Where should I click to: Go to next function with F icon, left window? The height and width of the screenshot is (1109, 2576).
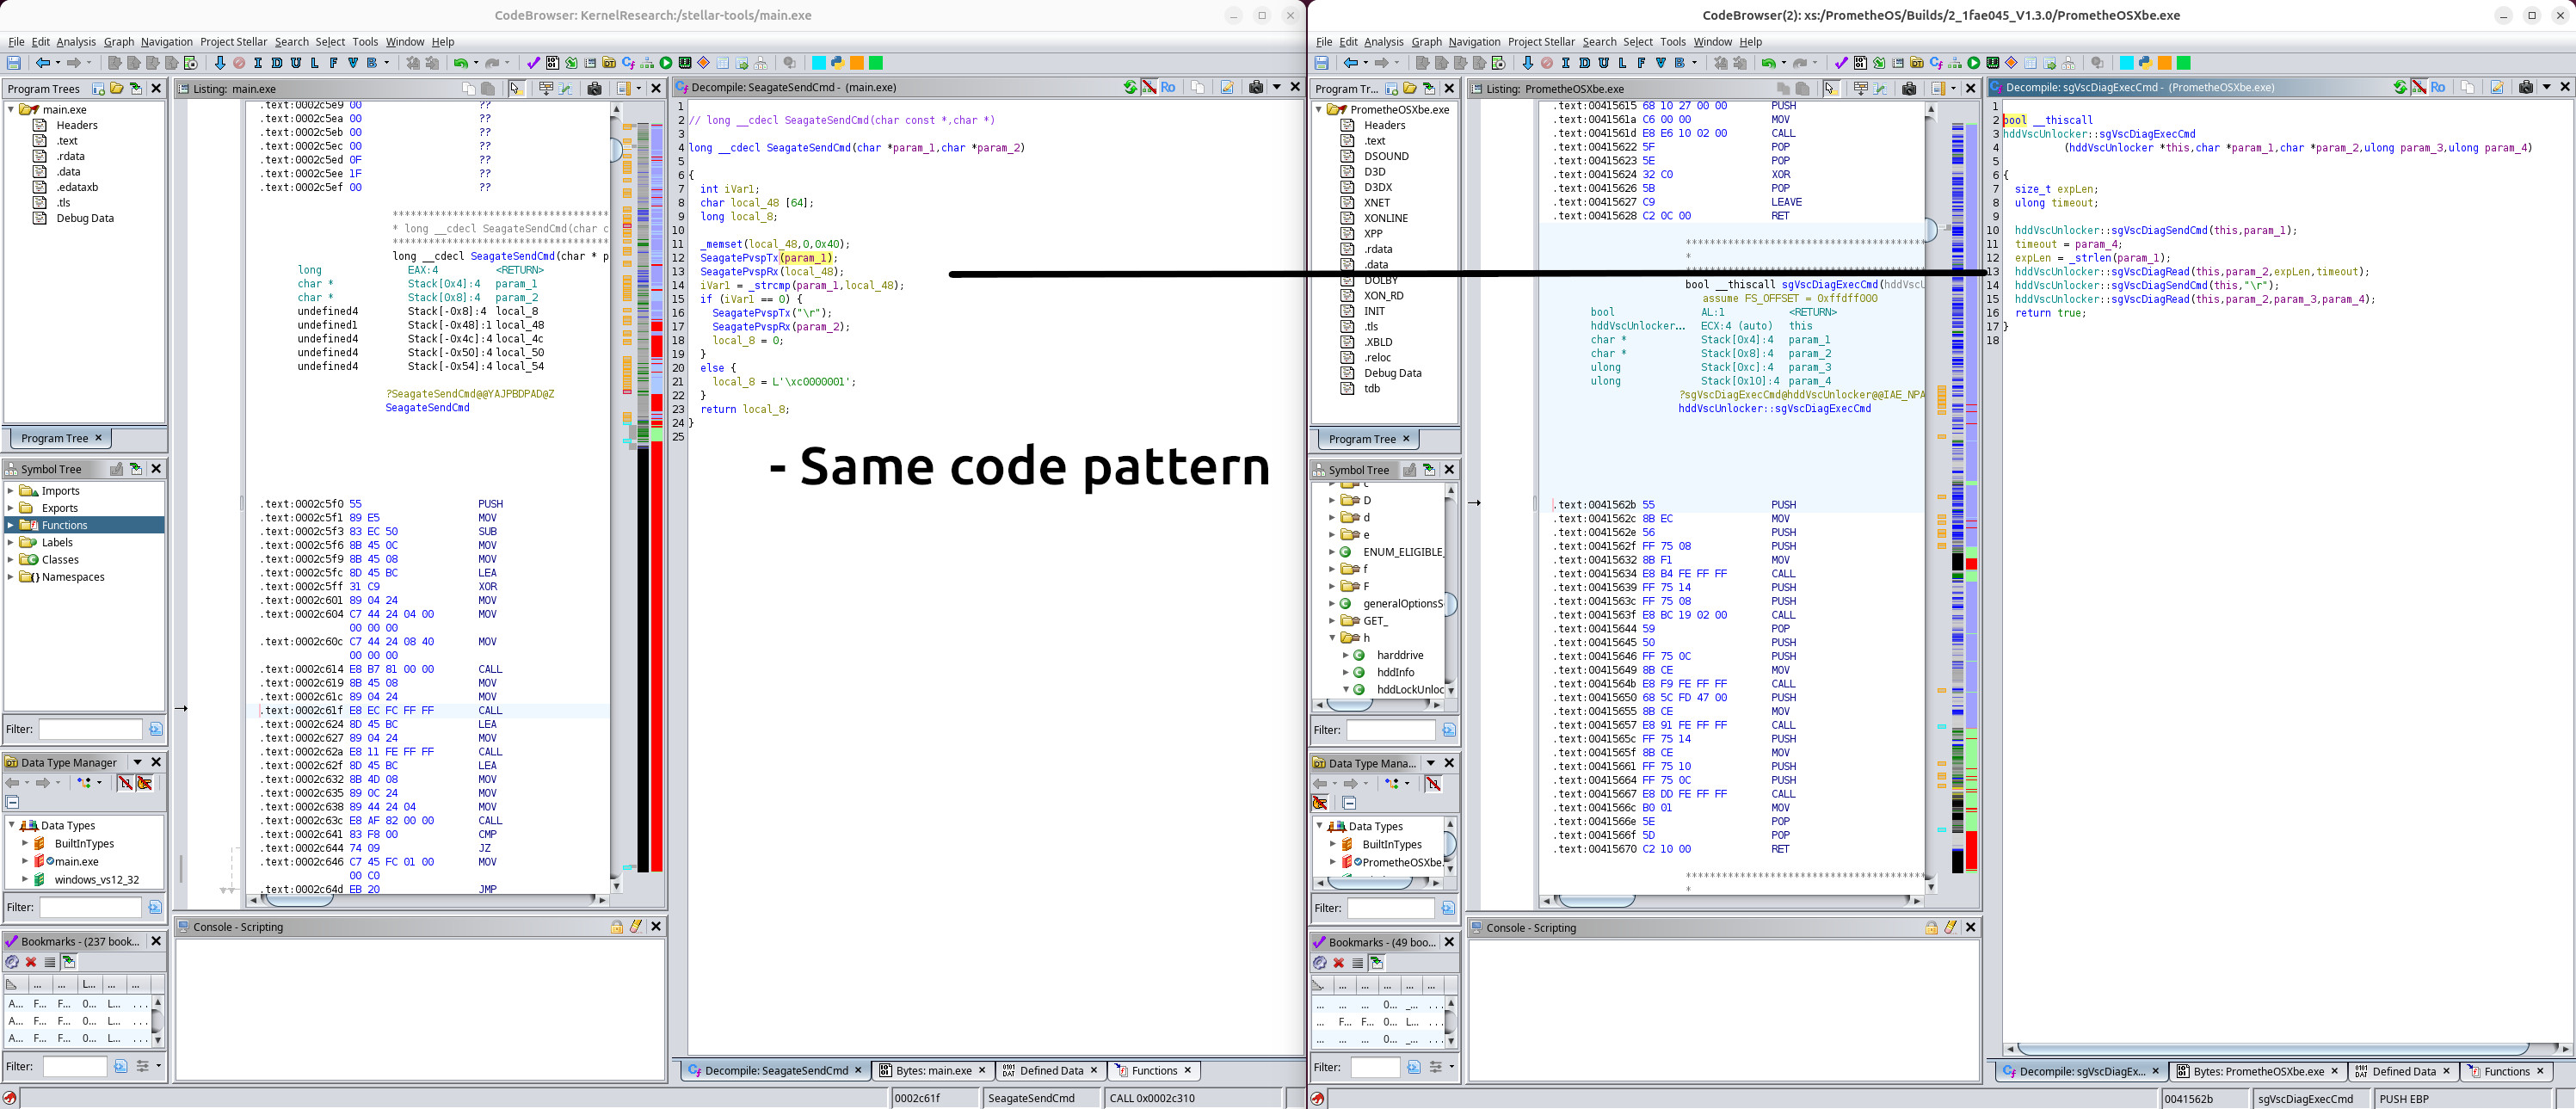333,63
